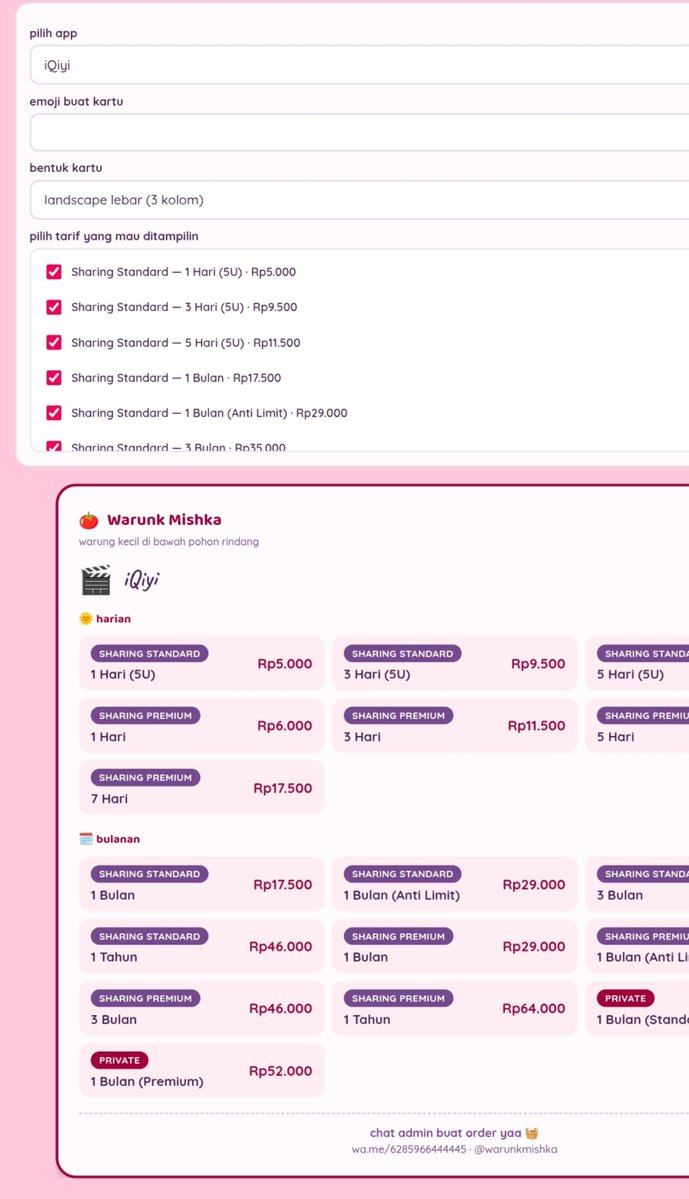This screenshot has height=1199, width=689.
Task: Click the Rp64.000 price
Action: 534,1009
